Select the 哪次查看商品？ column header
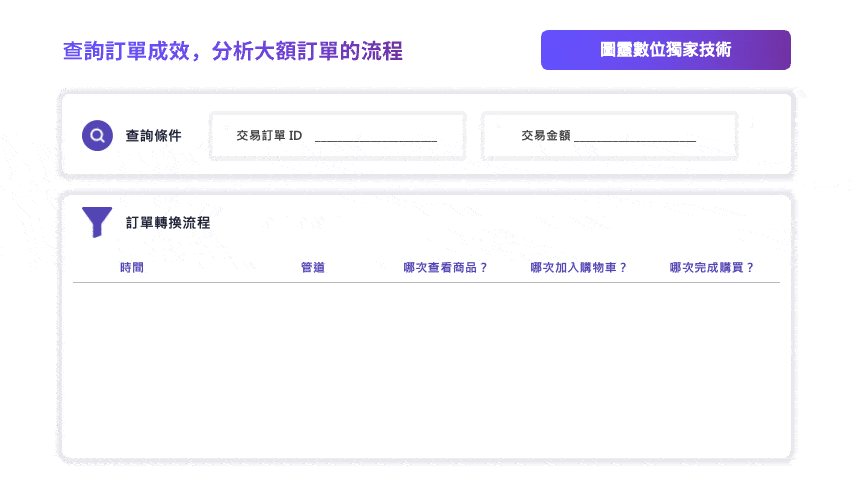853x480 pixels. [446, 267]
